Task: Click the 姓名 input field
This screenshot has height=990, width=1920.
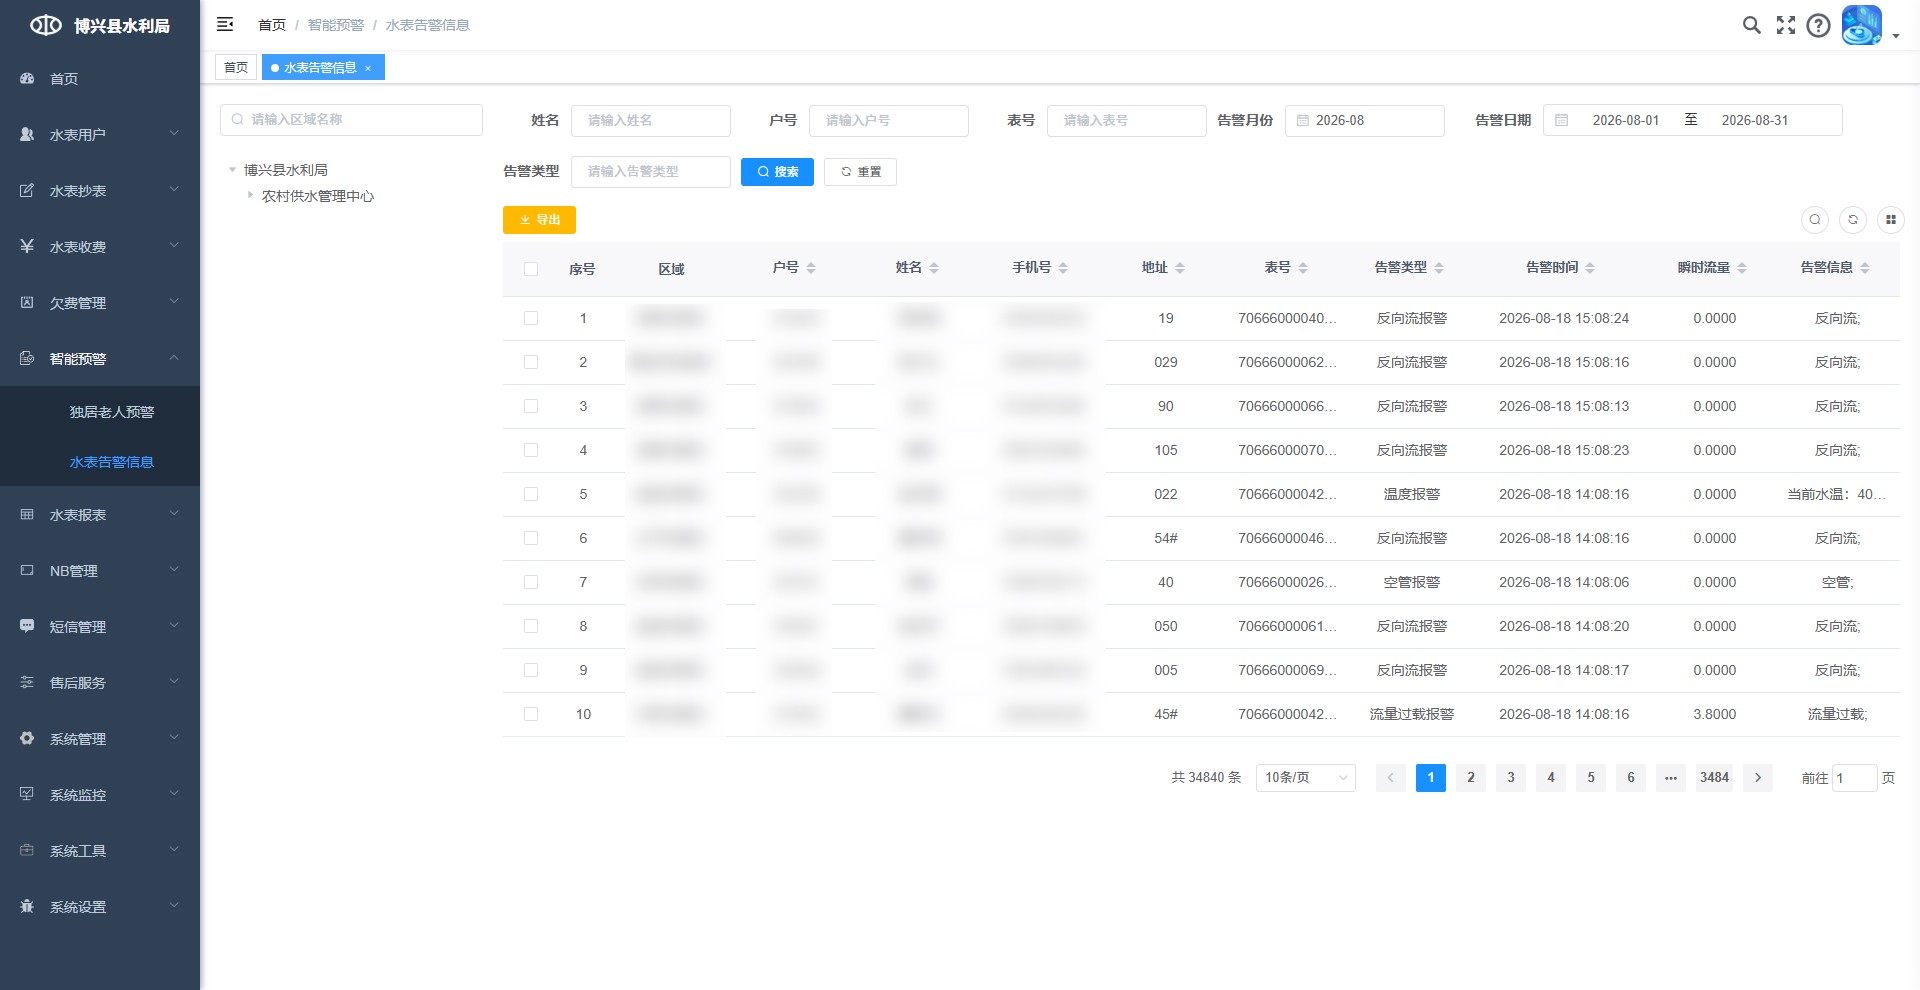Action: click(x=651, y=120)
